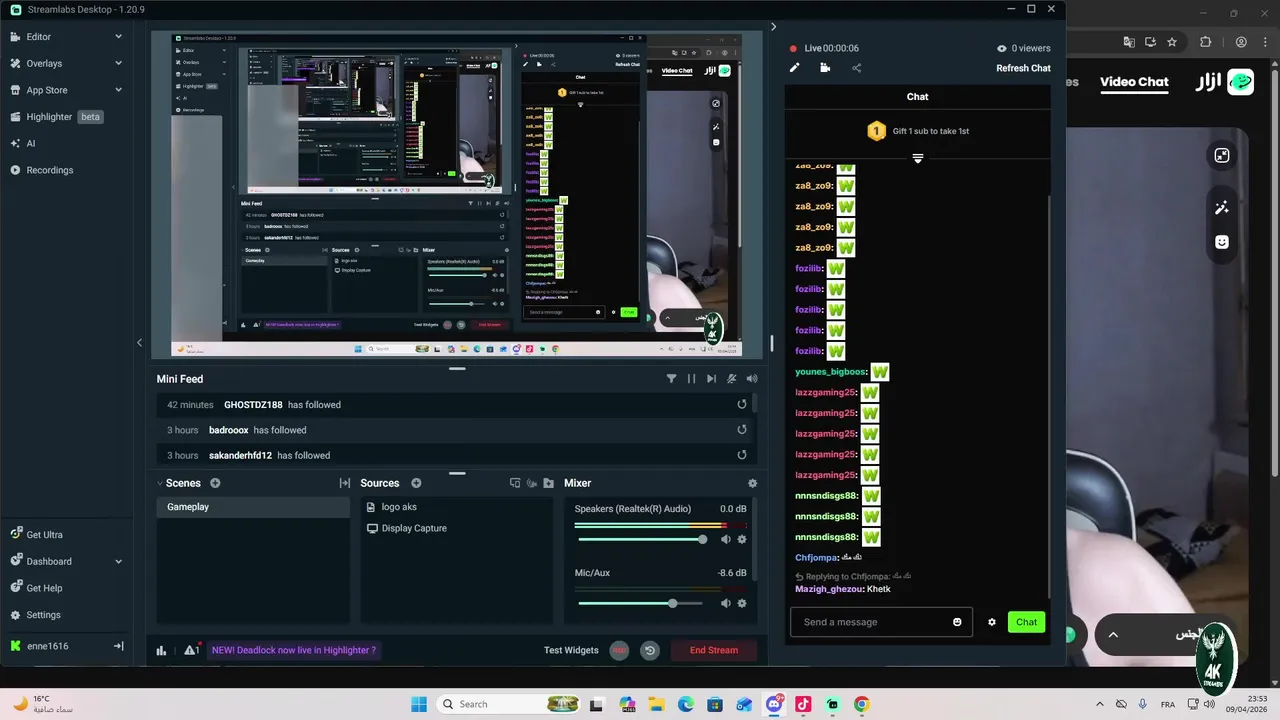Open the emoji picker in chat input

(x=957, y=622)
